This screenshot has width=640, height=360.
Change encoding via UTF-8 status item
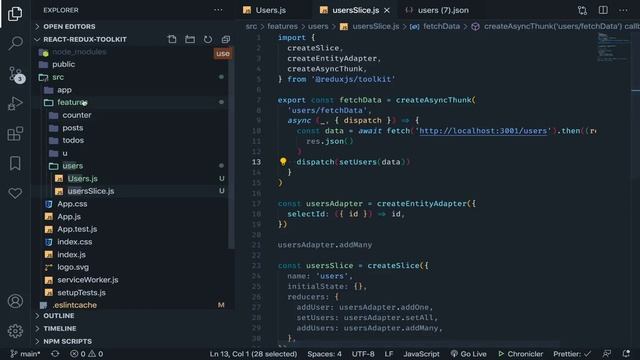coord(363,354)
